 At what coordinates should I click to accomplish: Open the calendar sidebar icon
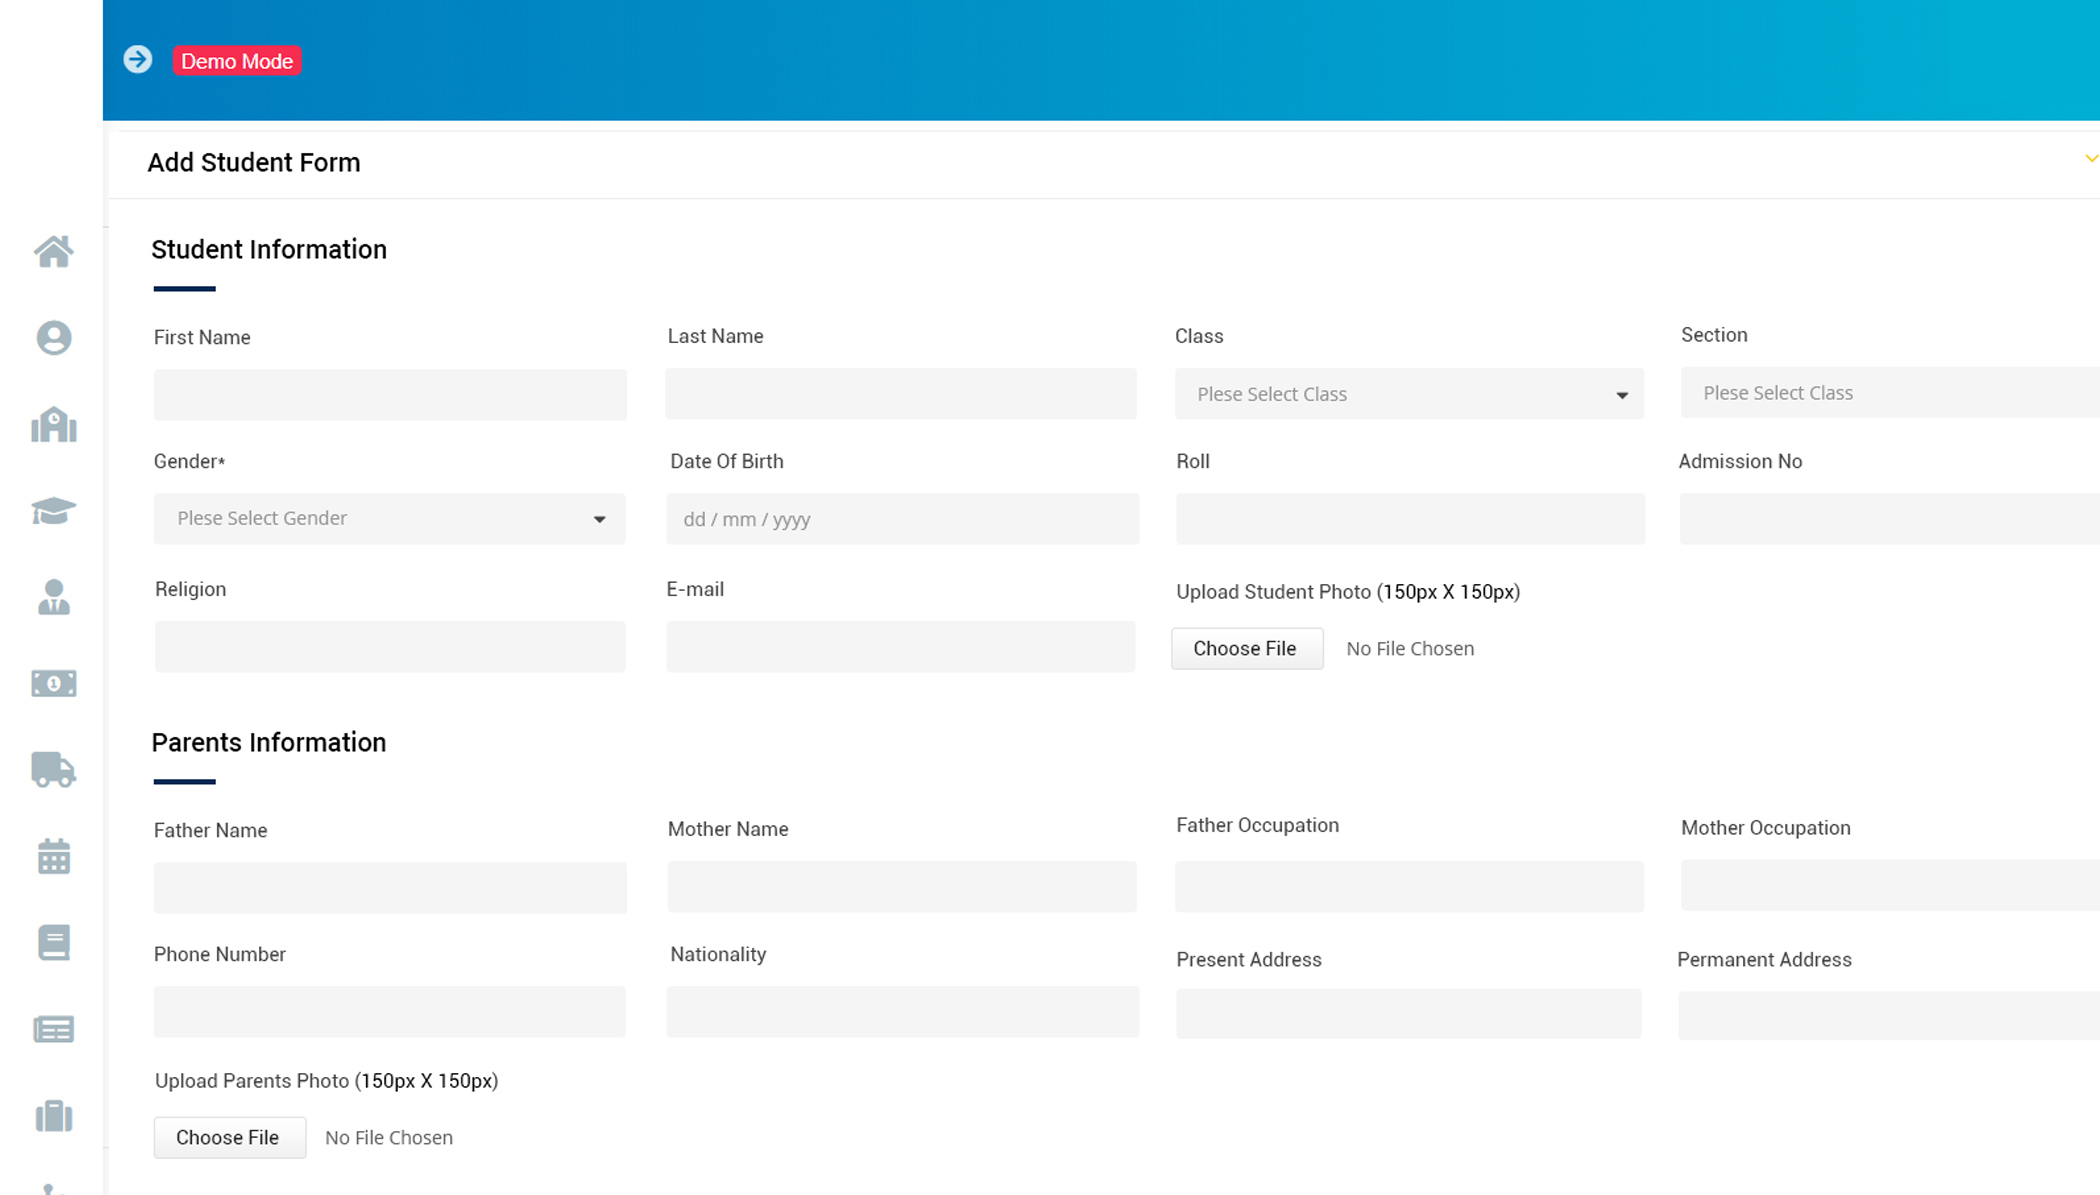point(54,856)
